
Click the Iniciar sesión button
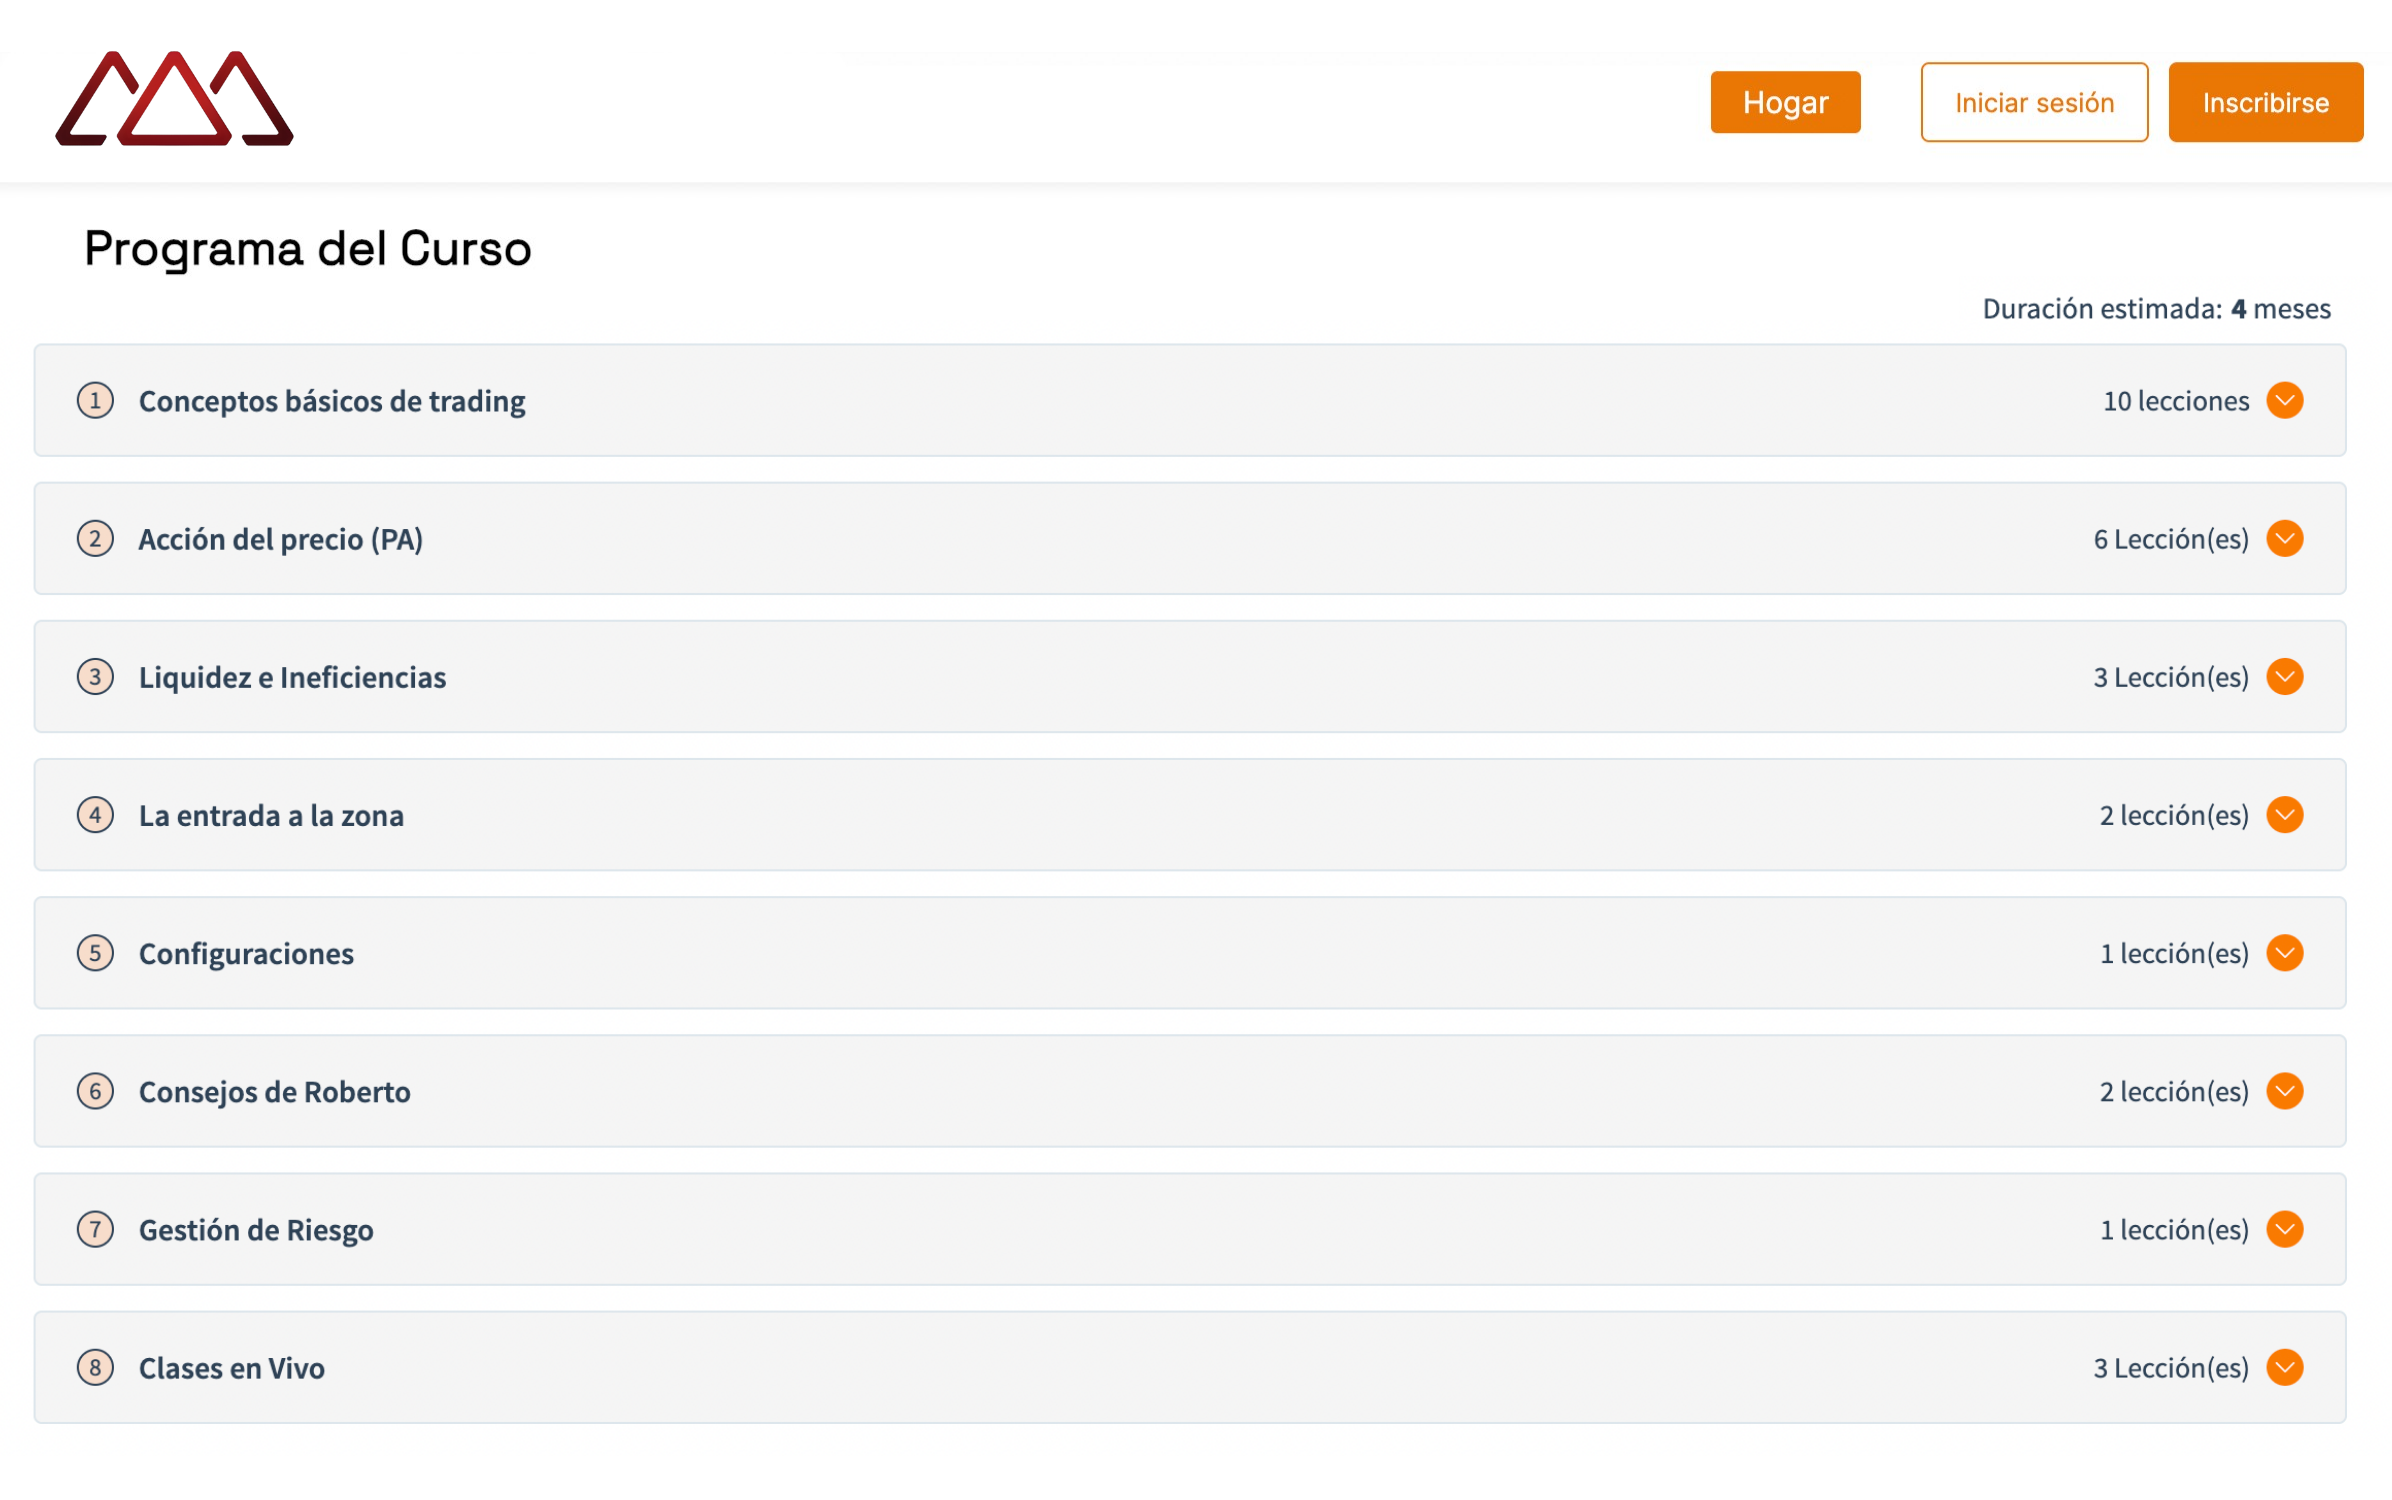(2033, 101)
